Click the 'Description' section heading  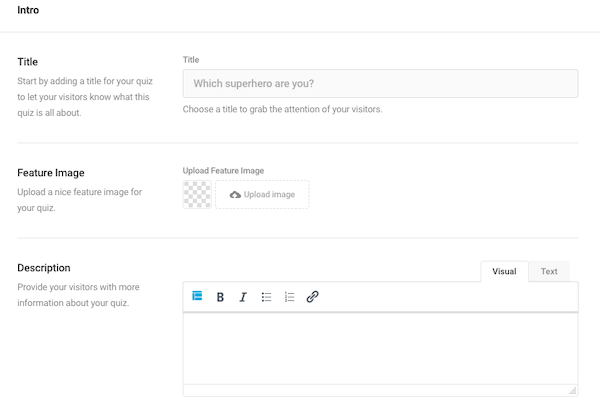[x=44, y=268]
